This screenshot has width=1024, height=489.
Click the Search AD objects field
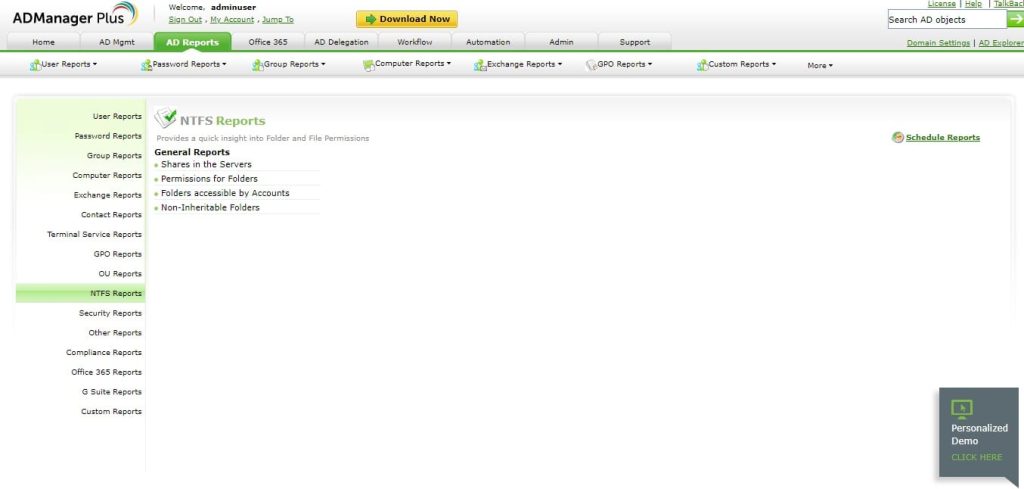(946, 20)
